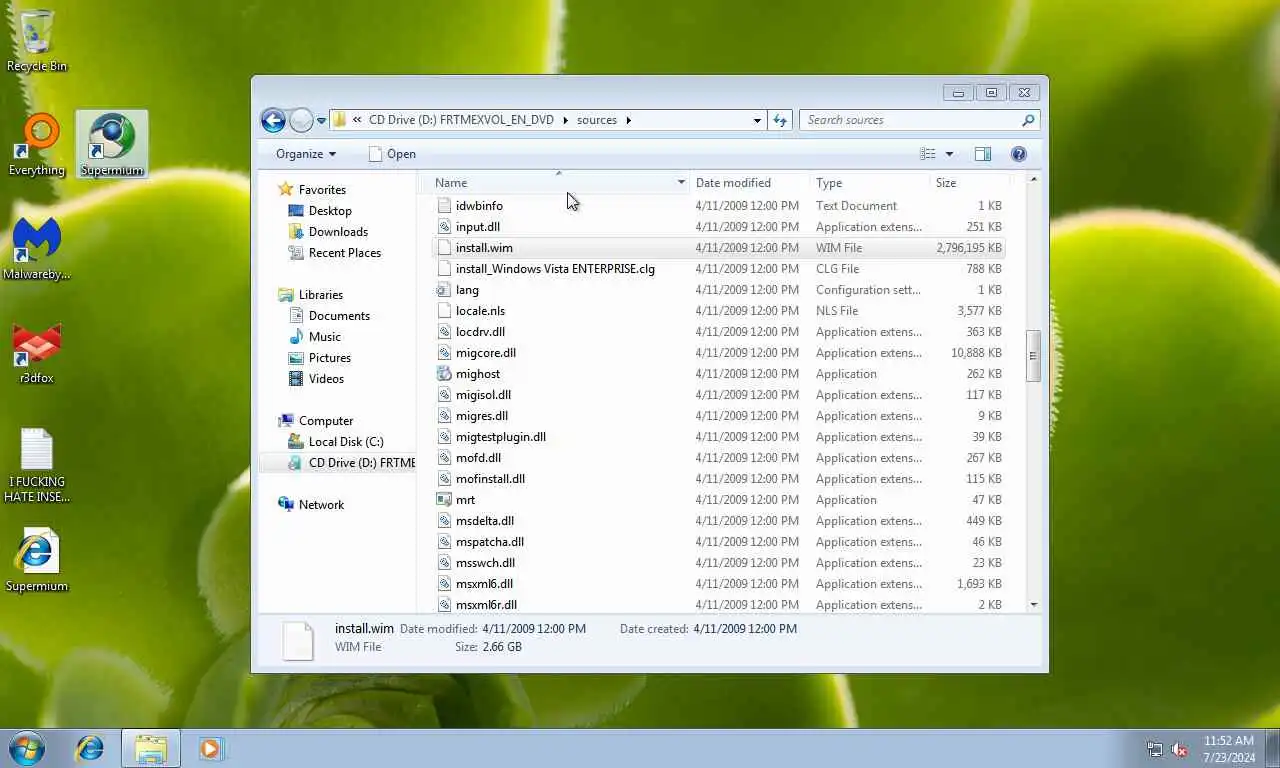Screen dimensions: 1280x768
Task: Sort by the Name column header
Action: 553,183
